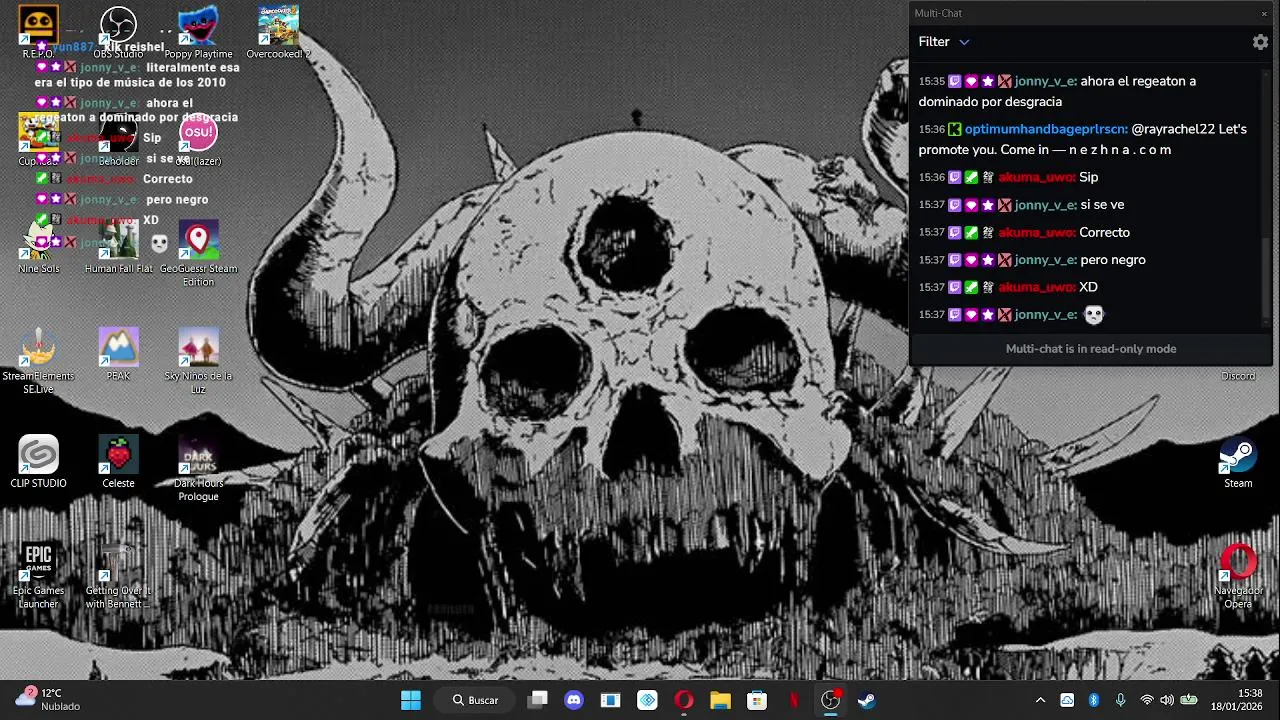Click the microphone tray icon
The image size is (1280, 720).
(1120, 700)
